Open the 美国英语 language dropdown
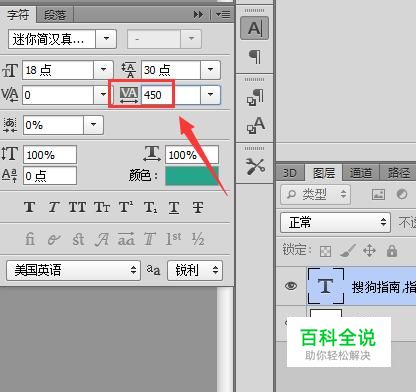This screenshot has width=416, height=392. pos(73,270)
